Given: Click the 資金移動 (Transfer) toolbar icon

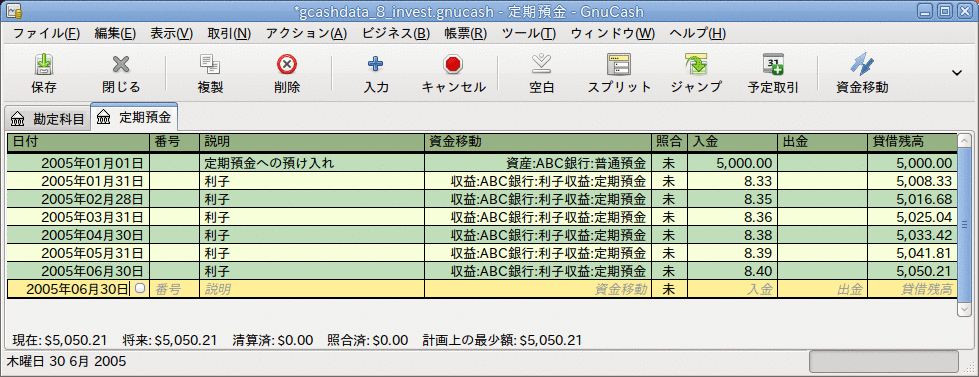Looking at the screenshot, I should 862,64.
